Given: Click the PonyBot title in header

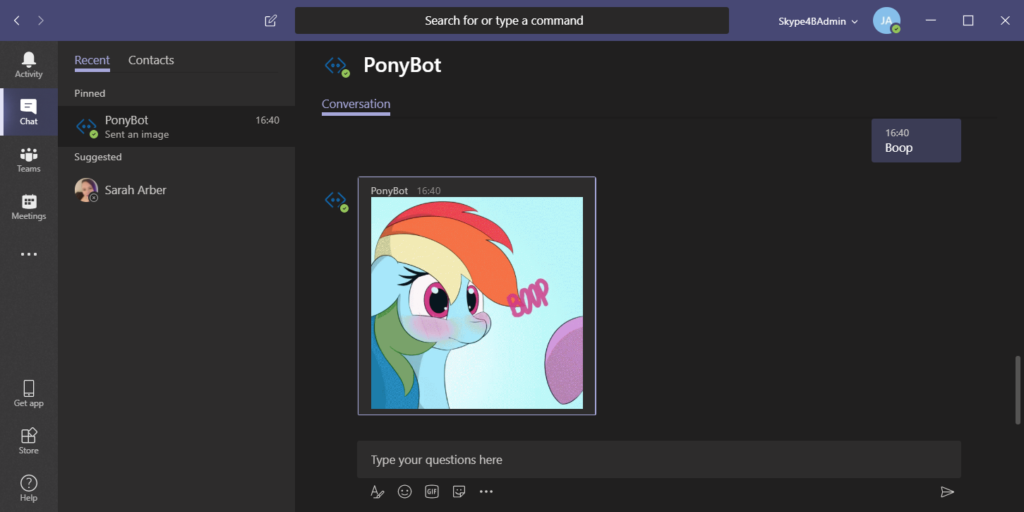Looking at the screenshot, I should tap(402, 65).
